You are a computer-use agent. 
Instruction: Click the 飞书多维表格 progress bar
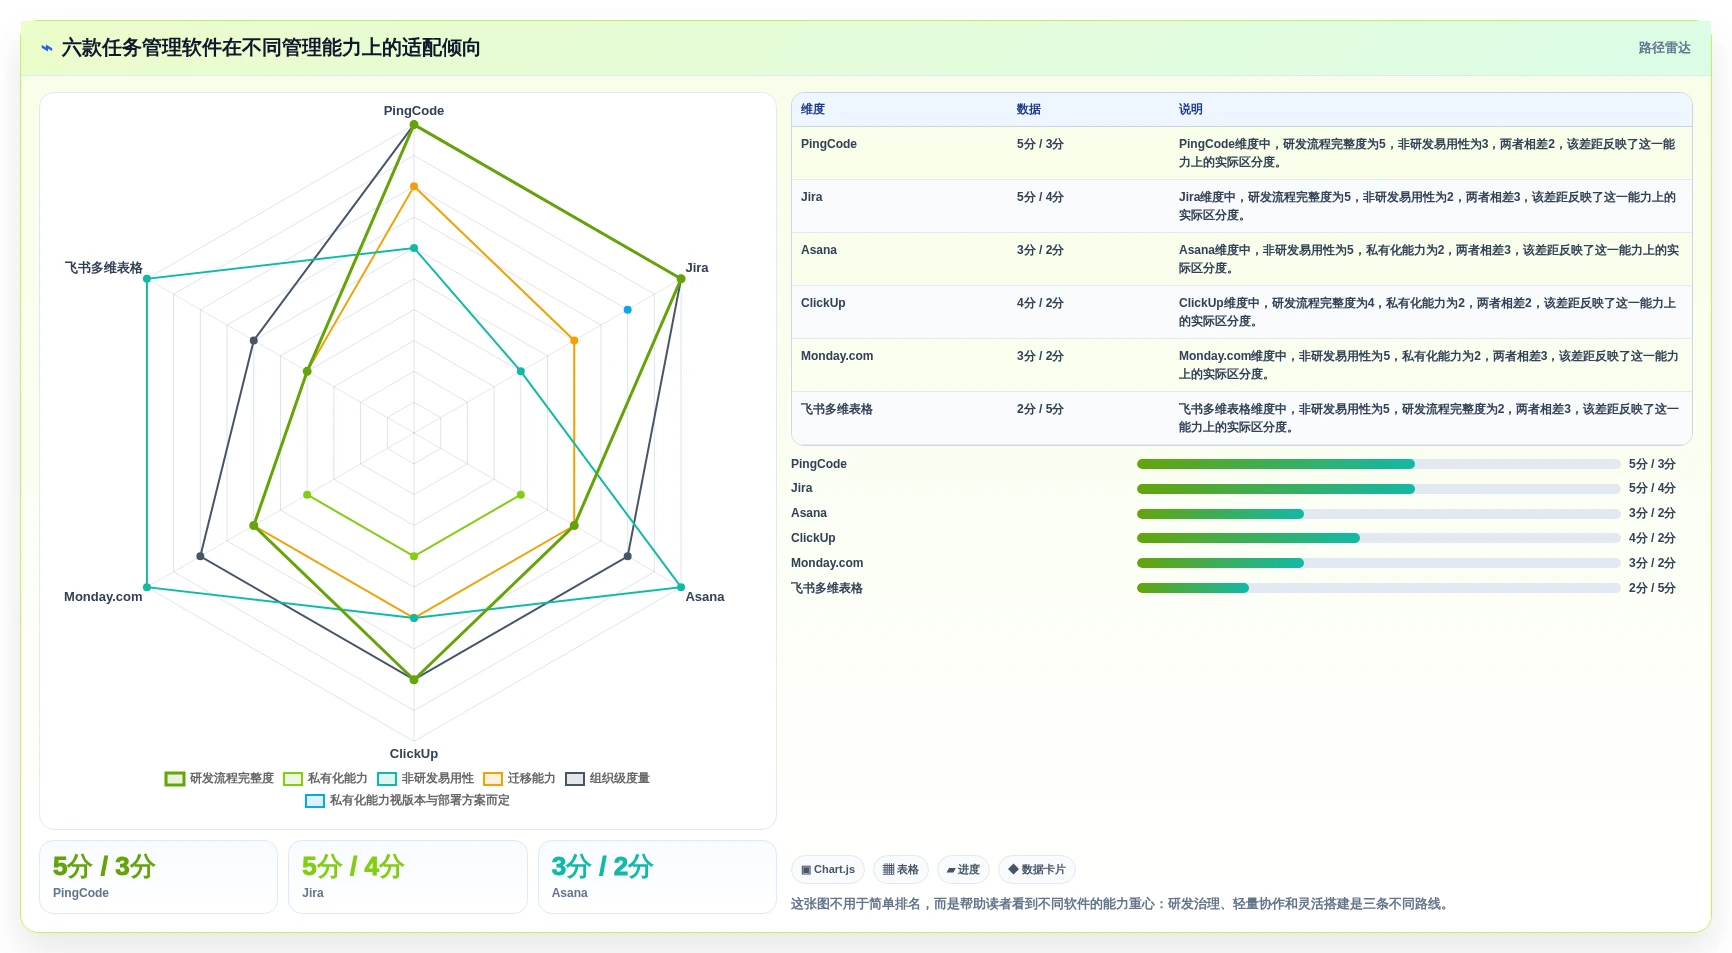pos(1378,588)
